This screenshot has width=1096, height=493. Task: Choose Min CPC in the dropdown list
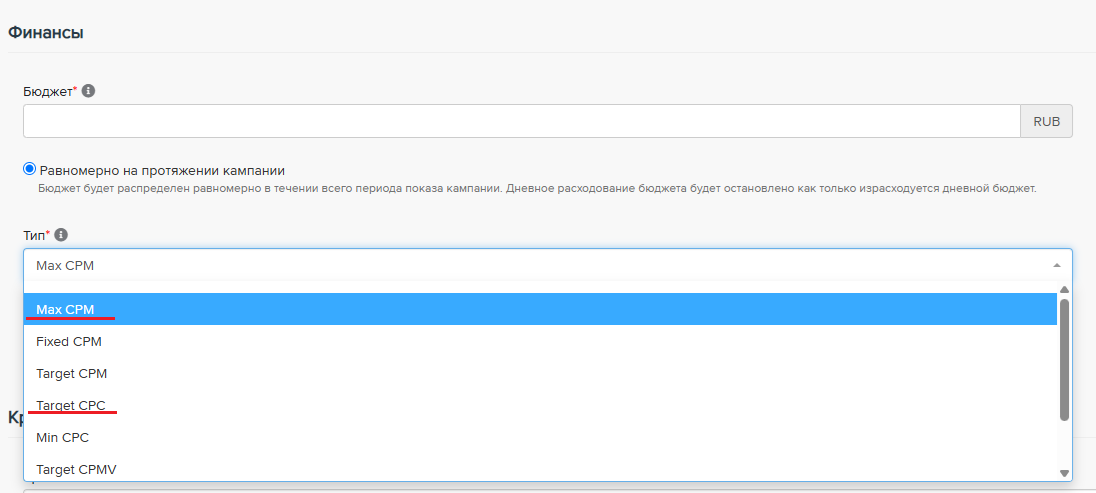62,437
